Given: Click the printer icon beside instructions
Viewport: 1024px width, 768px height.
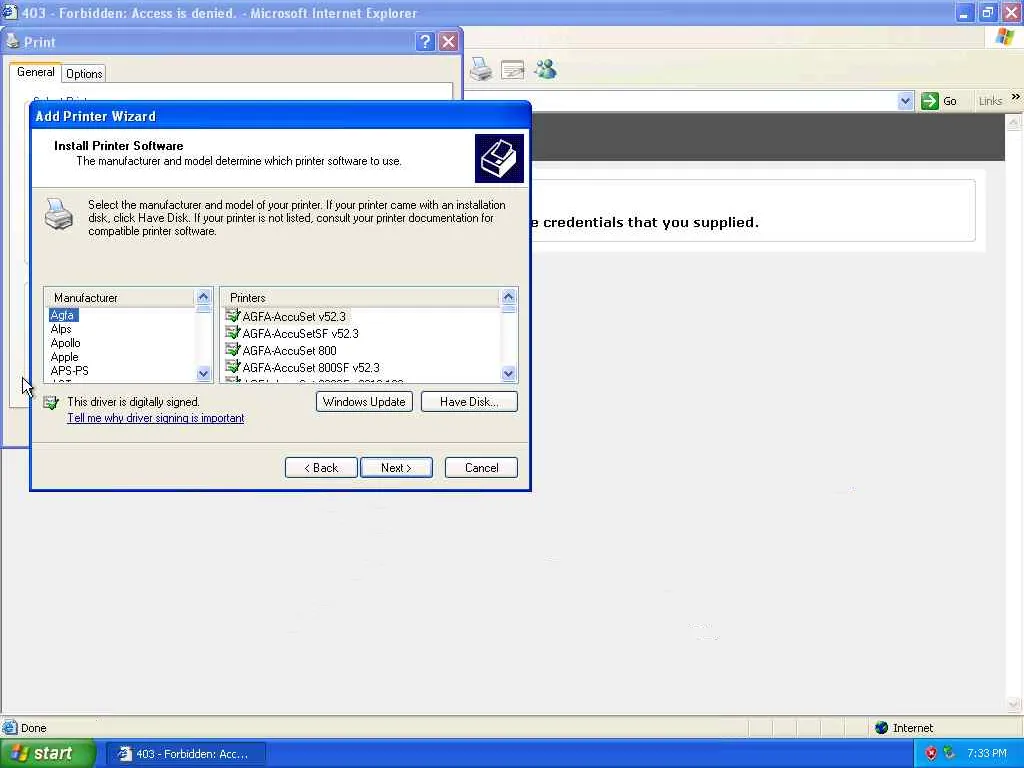Looking at the screenshot, I should [x=59, y=214].
